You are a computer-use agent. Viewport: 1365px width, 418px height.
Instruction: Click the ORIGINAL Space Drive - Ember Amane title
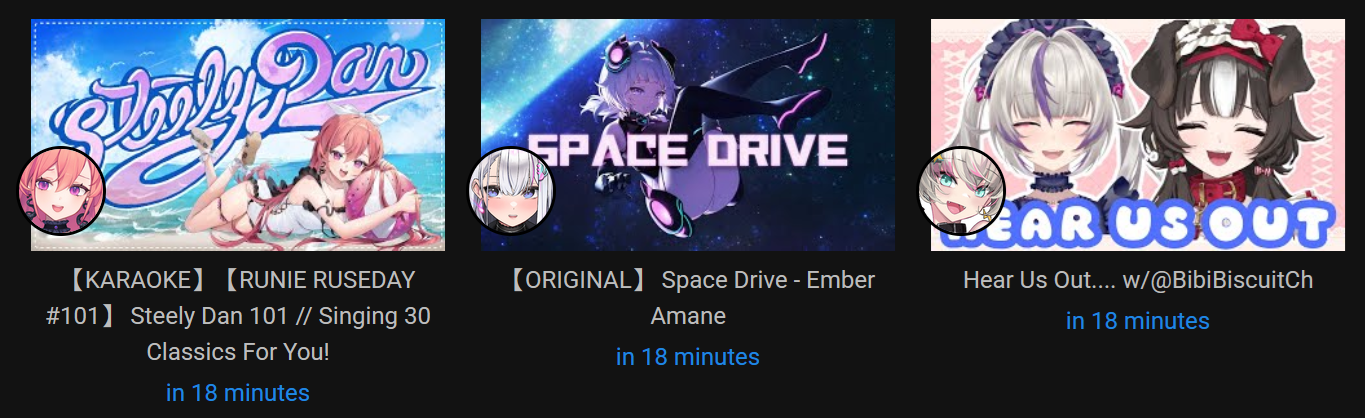coord(688,298)
